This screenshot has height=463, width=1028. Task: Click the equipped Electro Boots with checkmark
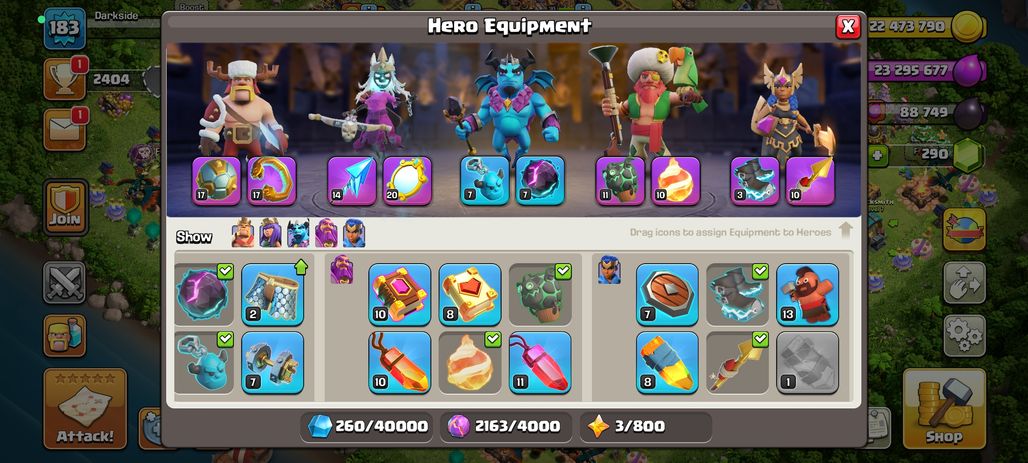(737, 294)
